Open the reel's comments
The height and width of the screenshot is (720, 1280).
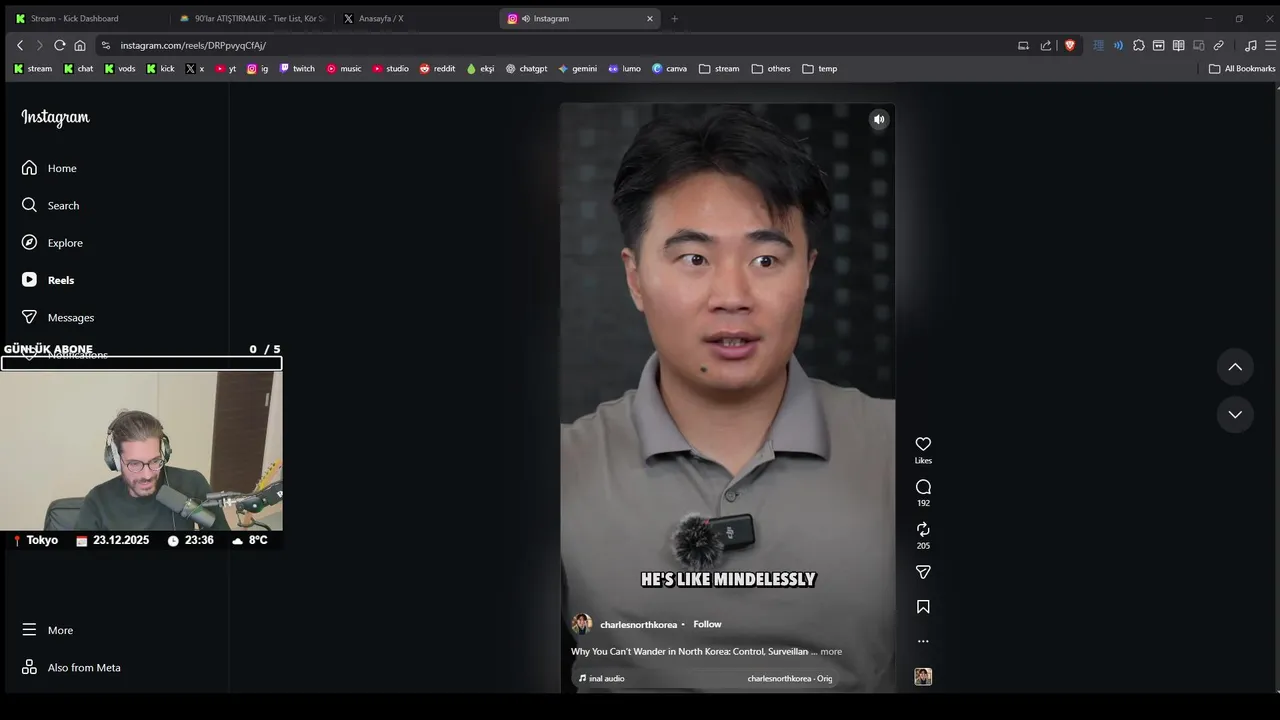pyautogui.click(x=923, y=487)
